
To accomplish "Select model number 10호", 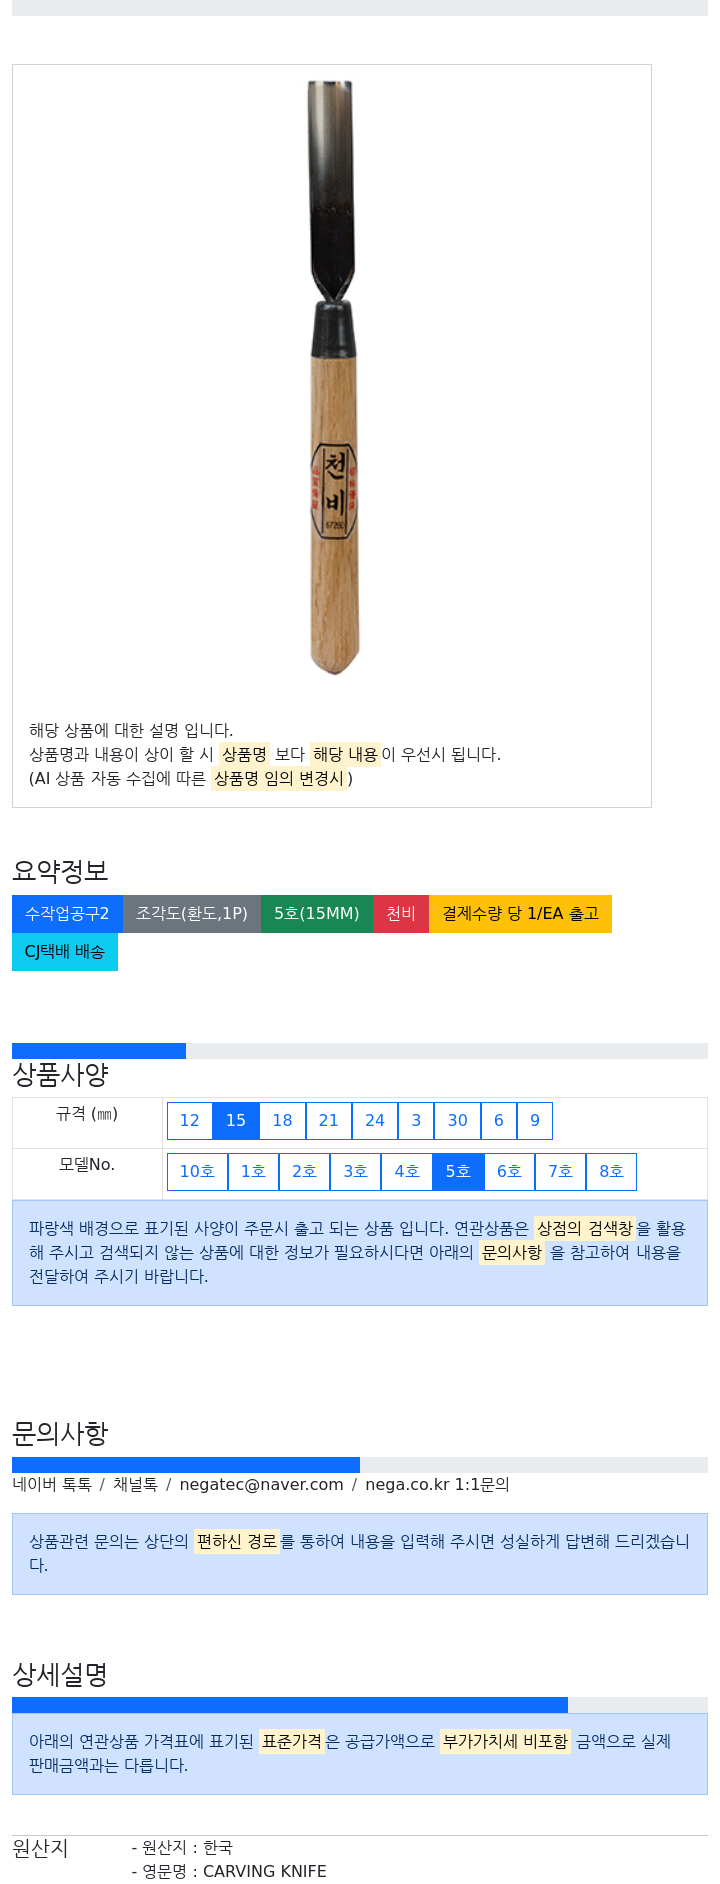I will click(197, 1172).
